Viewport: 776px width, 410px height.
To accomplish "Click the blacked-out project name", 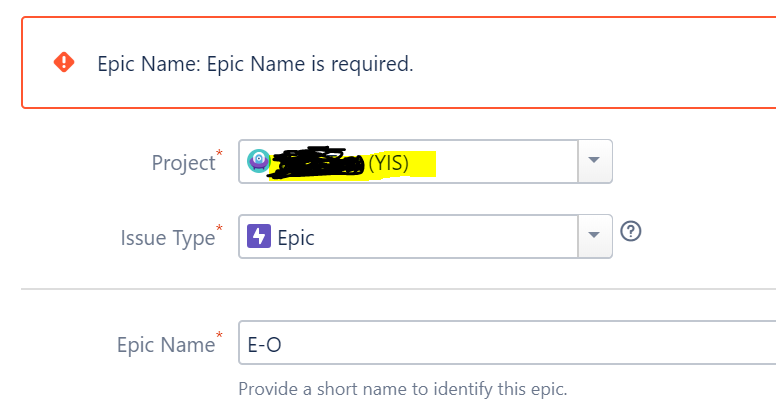I will [315, 162].
